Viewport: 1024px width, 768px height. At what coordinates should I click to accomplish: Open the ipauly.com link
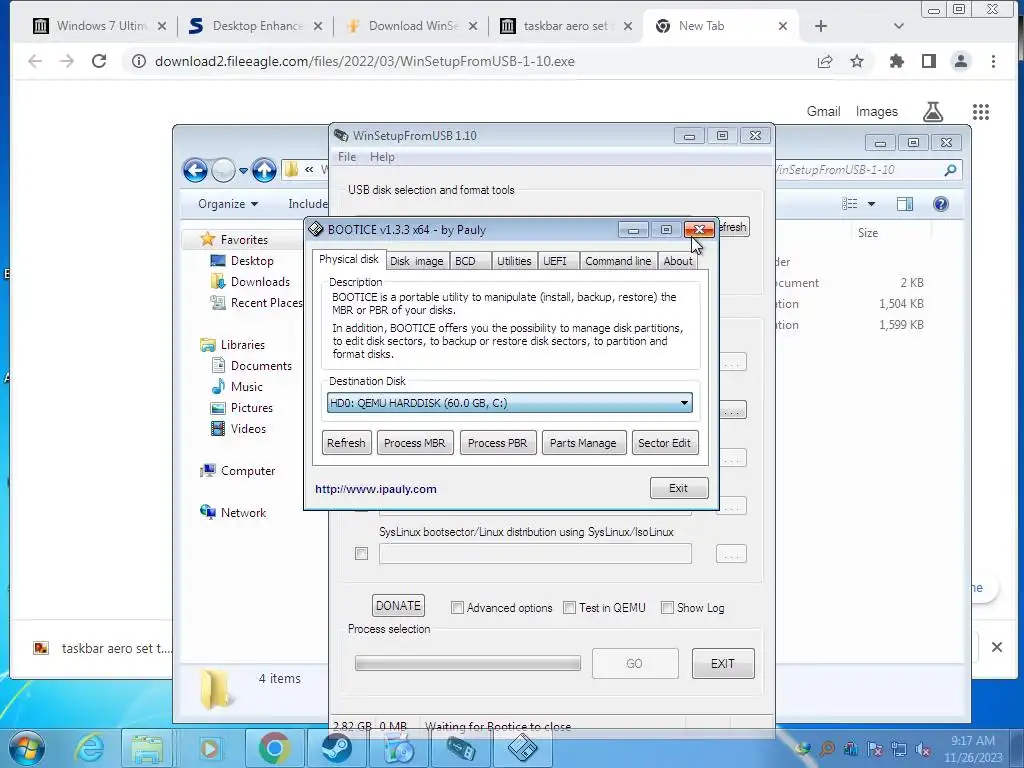(376, 489)
